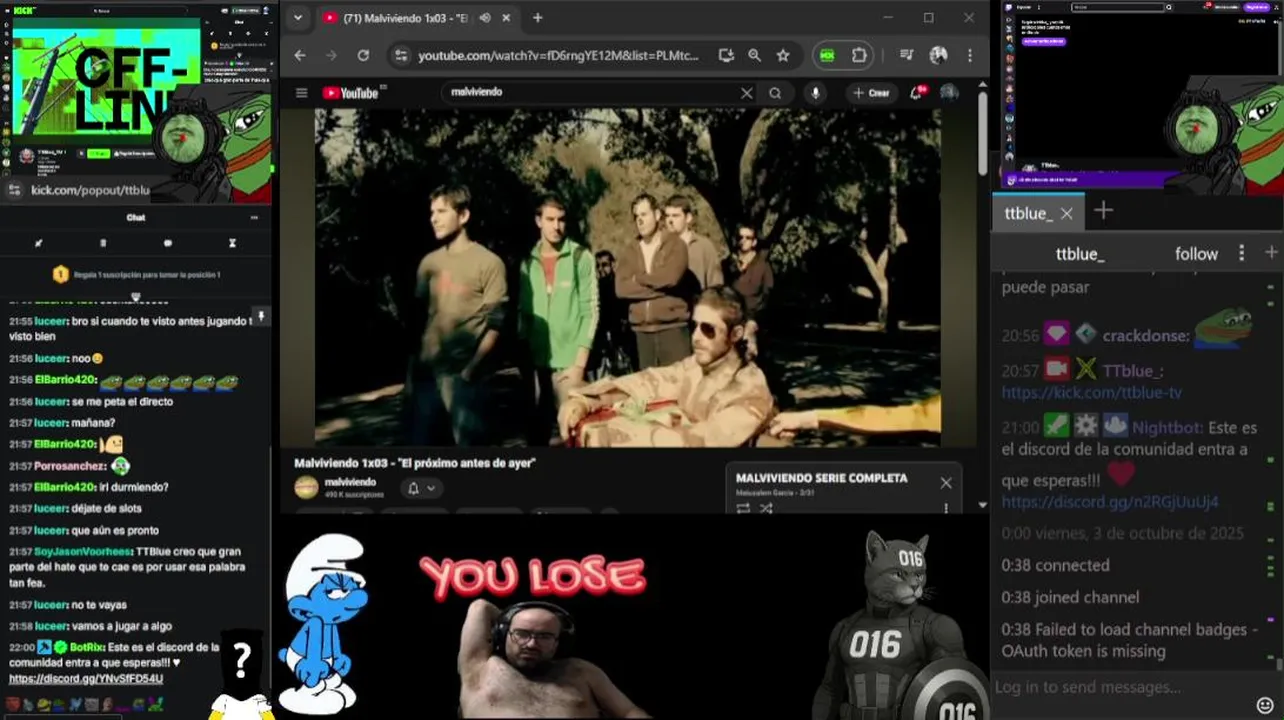
Task: Click SoyJasonVoorhees username in Kick chat
Action: pos(83,552)
